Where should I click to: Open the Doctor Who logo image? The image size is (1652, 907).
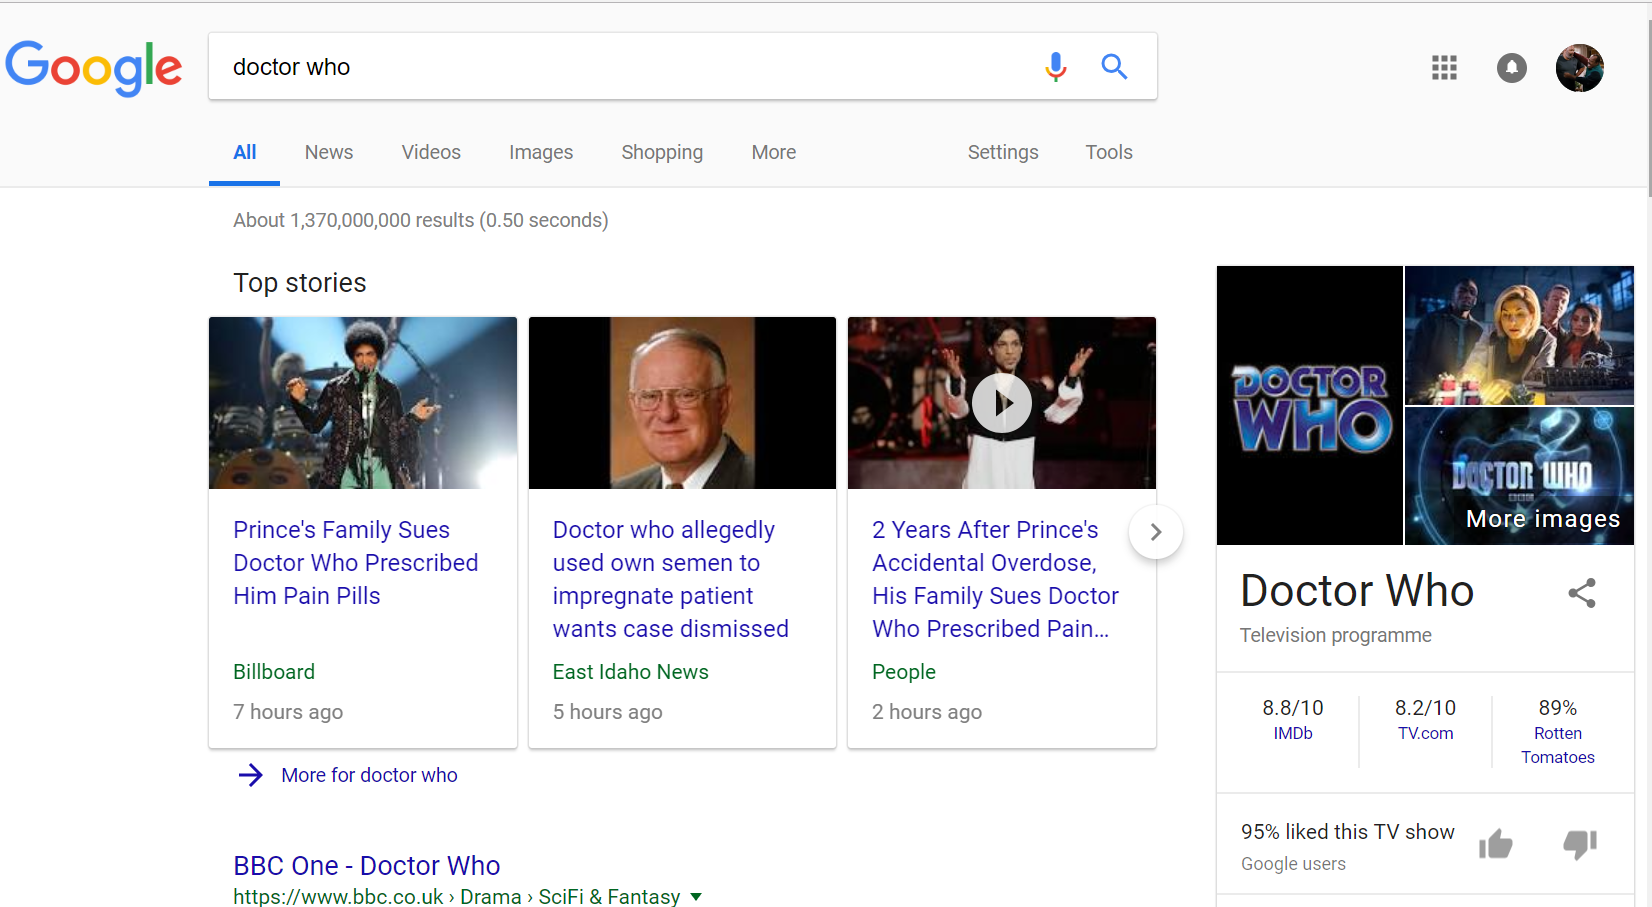pos(1310,405)
